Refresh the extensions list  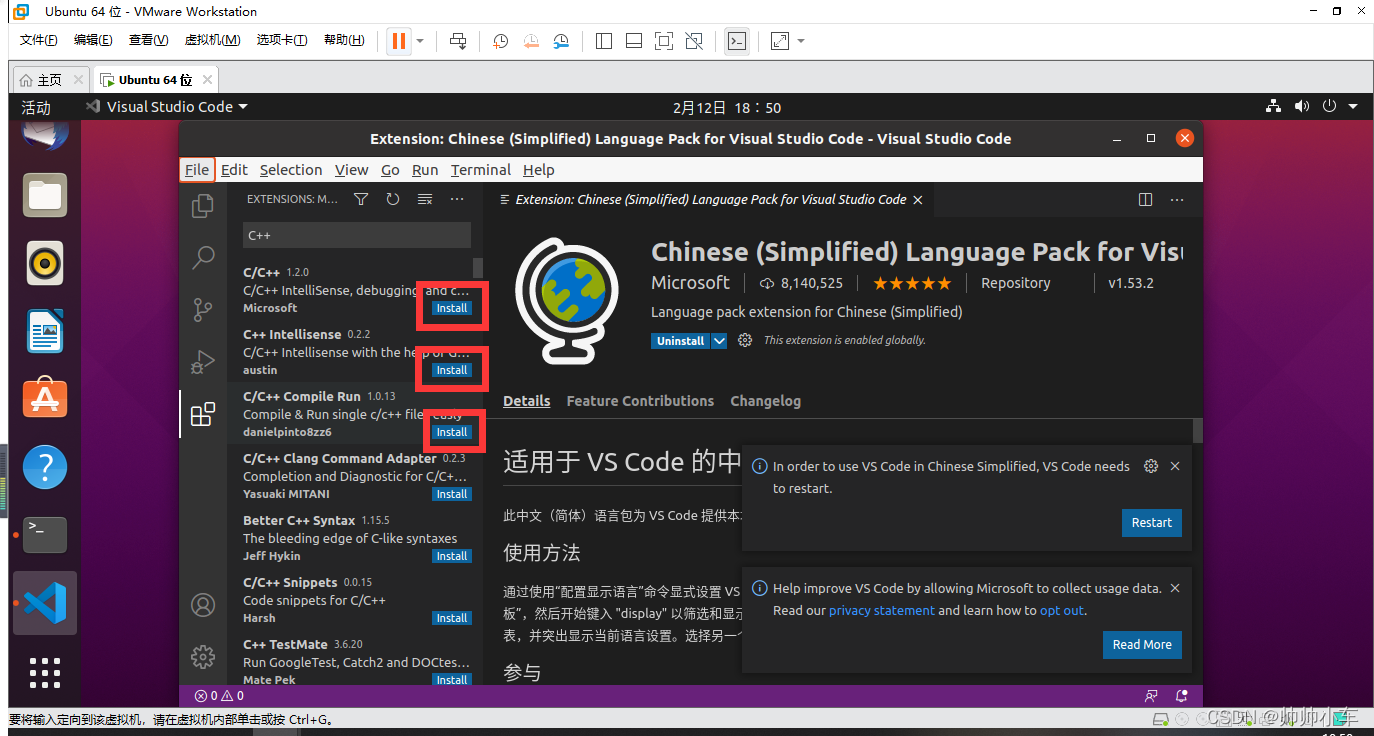pos(393,199)
